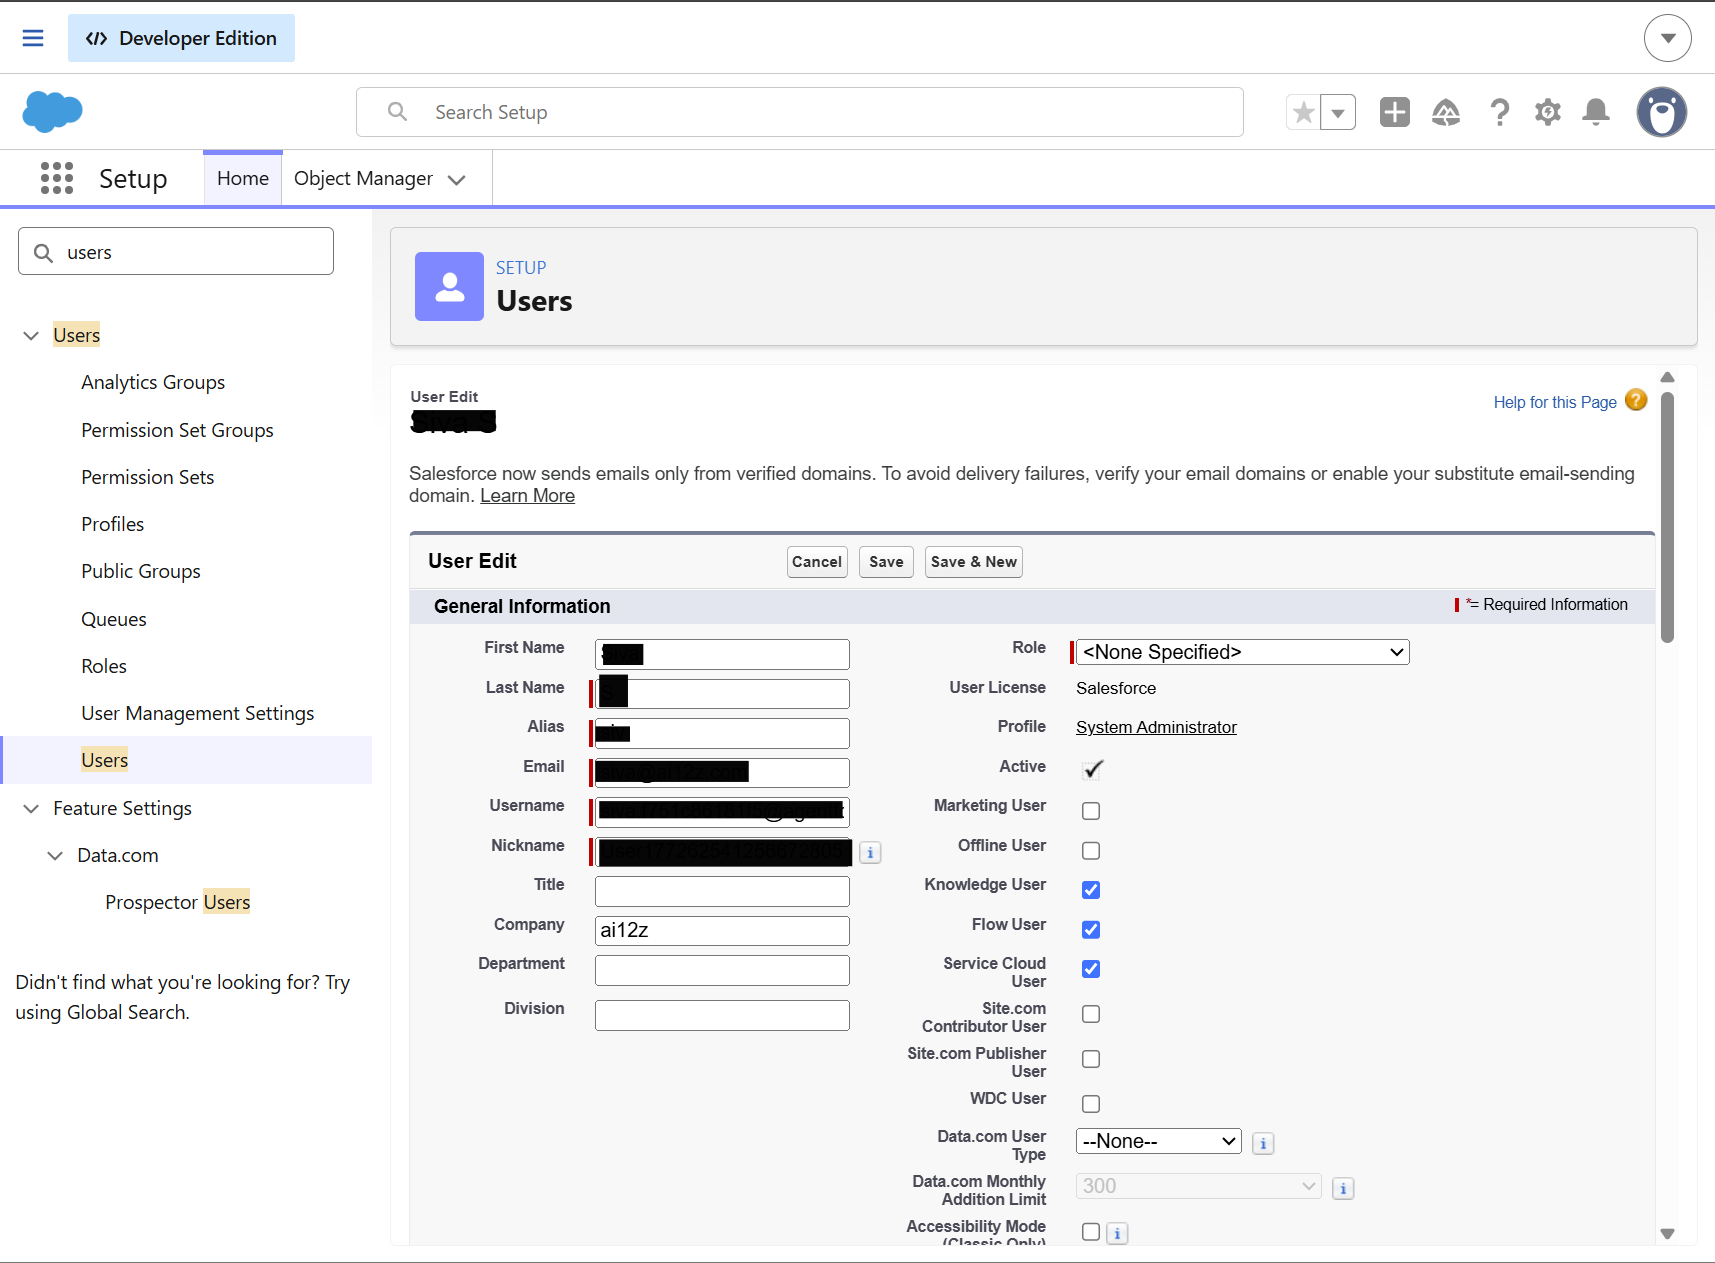Viewport: 1715px width, 1263px height.
Task: Expand the Object Manager chevron menu
Action: 457,180
